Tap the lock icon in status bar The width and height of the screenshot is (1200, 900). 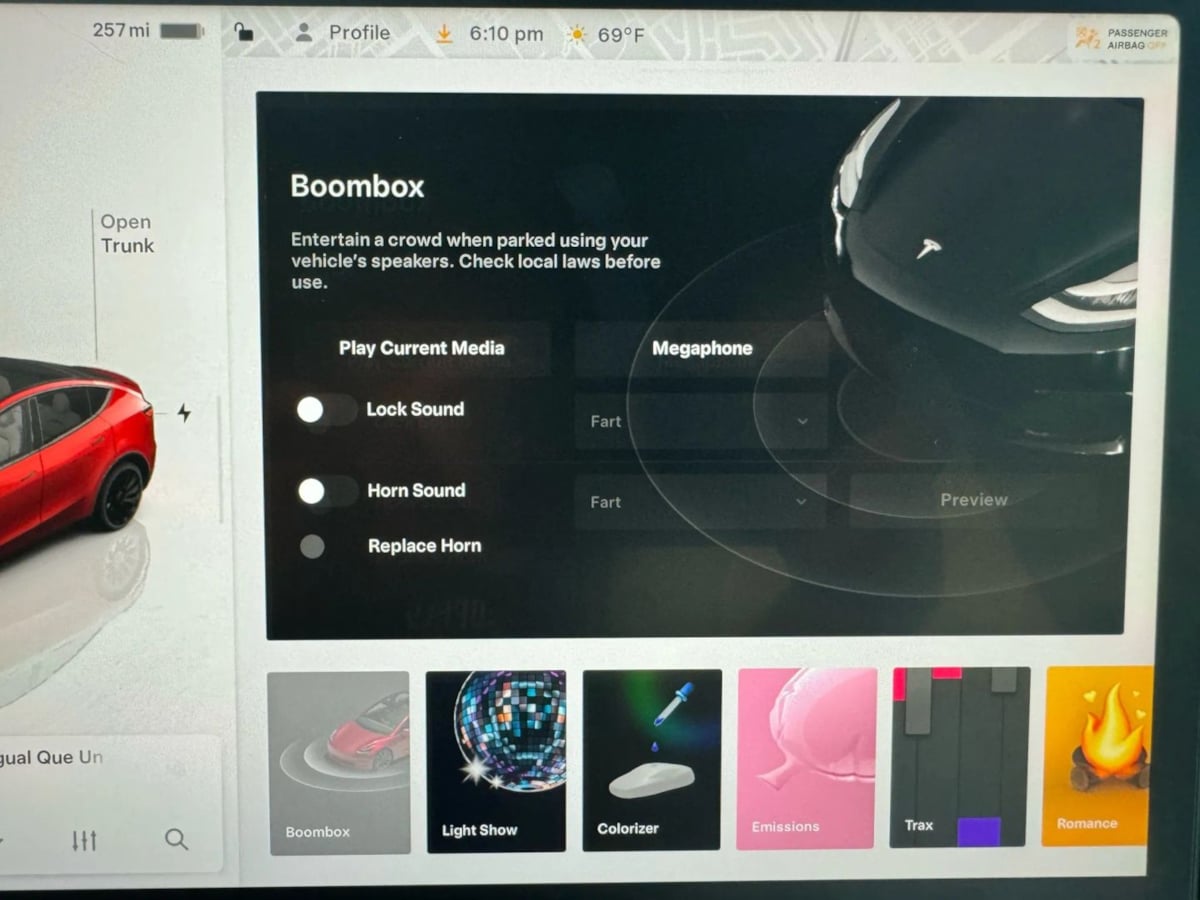point(243,33)
